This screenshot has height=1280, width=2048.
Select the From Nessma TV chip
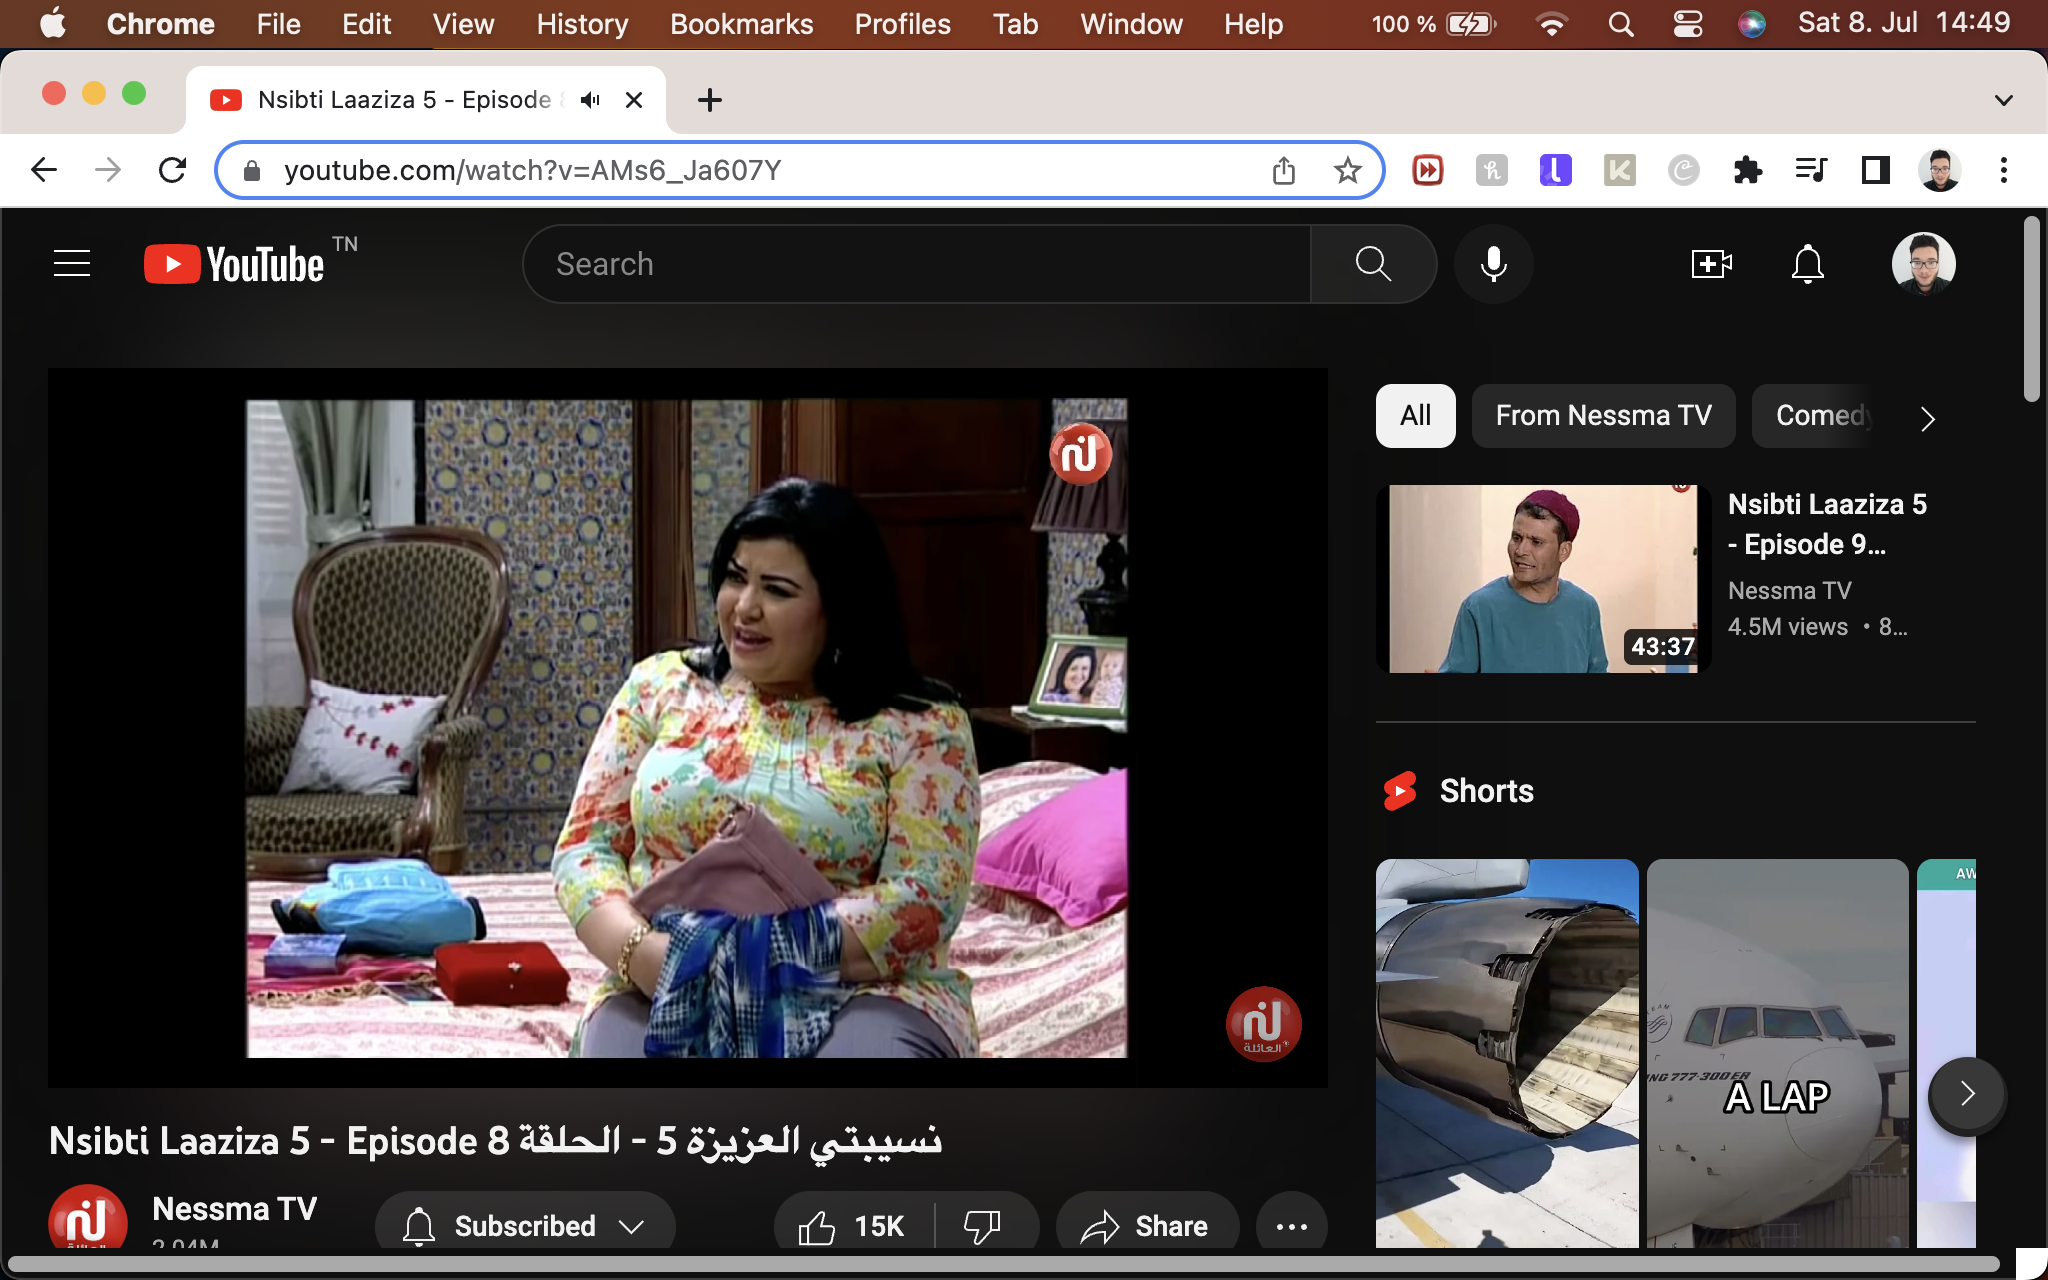coord(1603,416)
